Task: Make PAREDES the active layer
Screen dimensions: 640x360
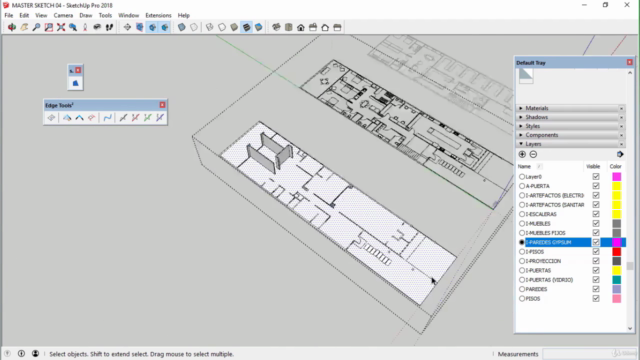Action: coord(522,289)
